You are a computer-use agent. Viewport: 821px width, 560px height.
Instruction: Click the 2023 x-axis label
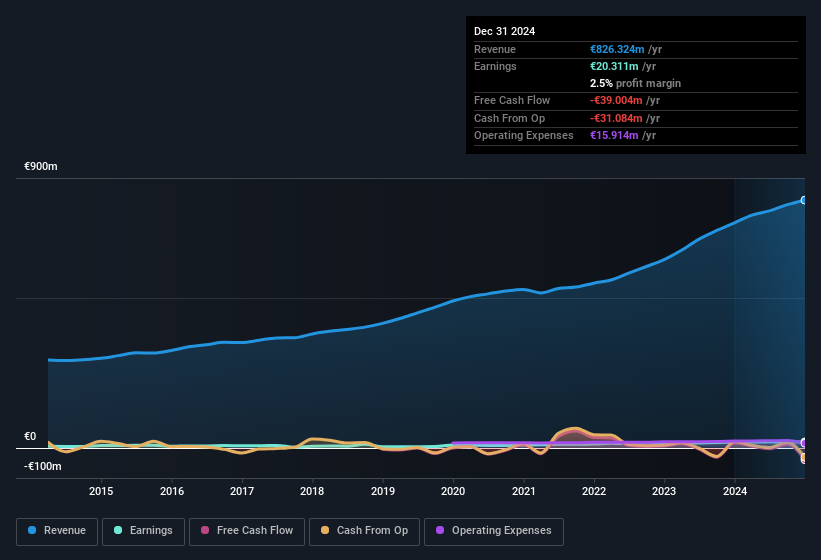click(x=664, y=491)
